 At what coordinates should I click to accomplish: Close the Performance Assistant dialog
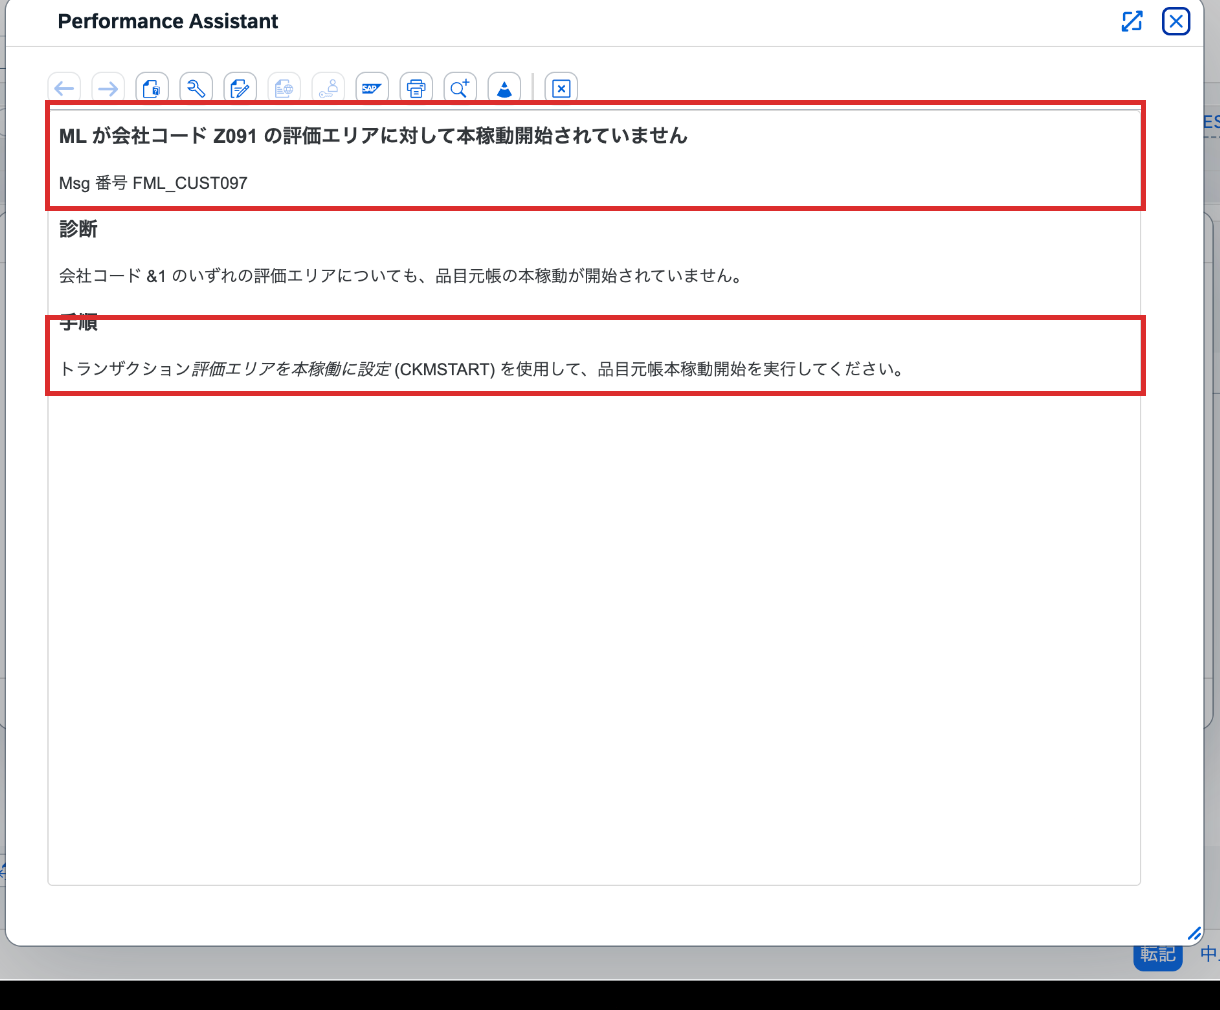(1176, 21)
